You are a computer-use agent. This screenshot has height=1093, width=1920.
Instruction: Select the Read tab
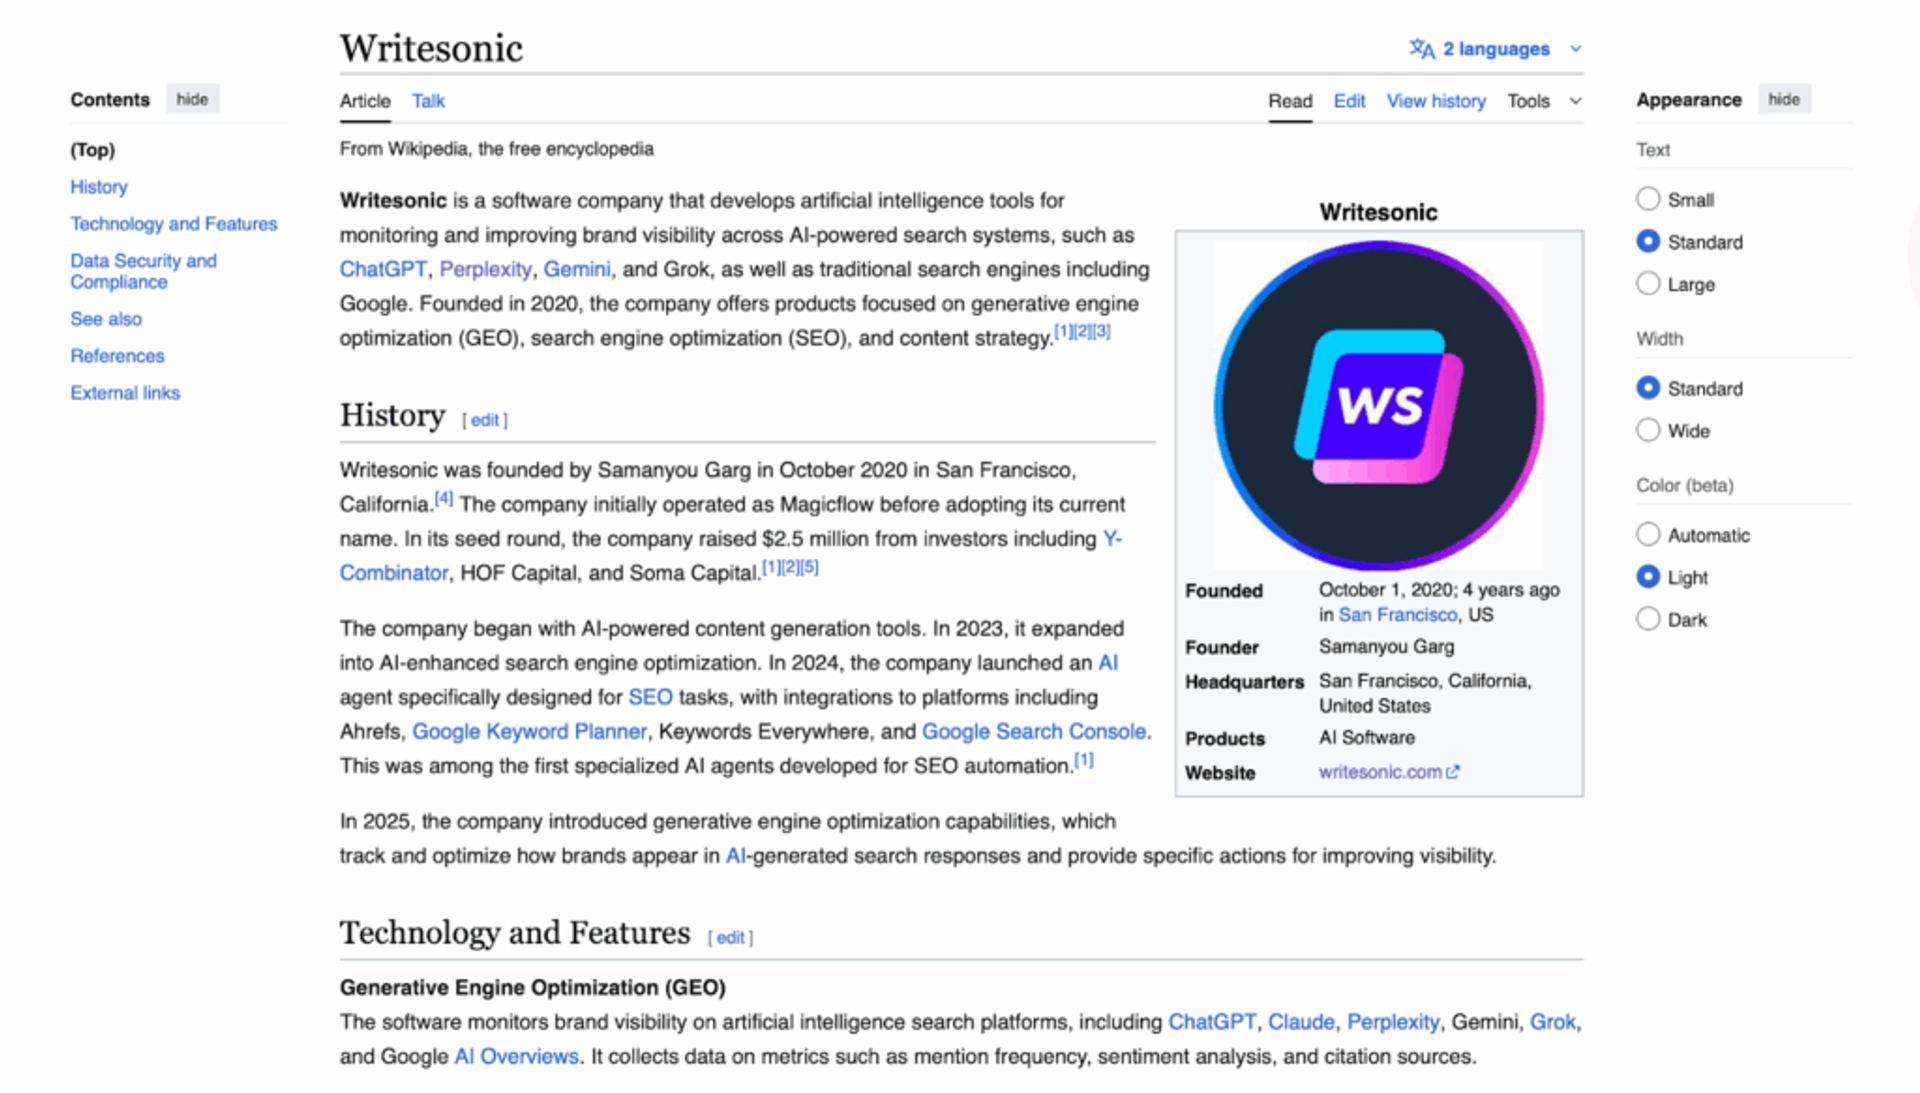tap(1290, 101)
